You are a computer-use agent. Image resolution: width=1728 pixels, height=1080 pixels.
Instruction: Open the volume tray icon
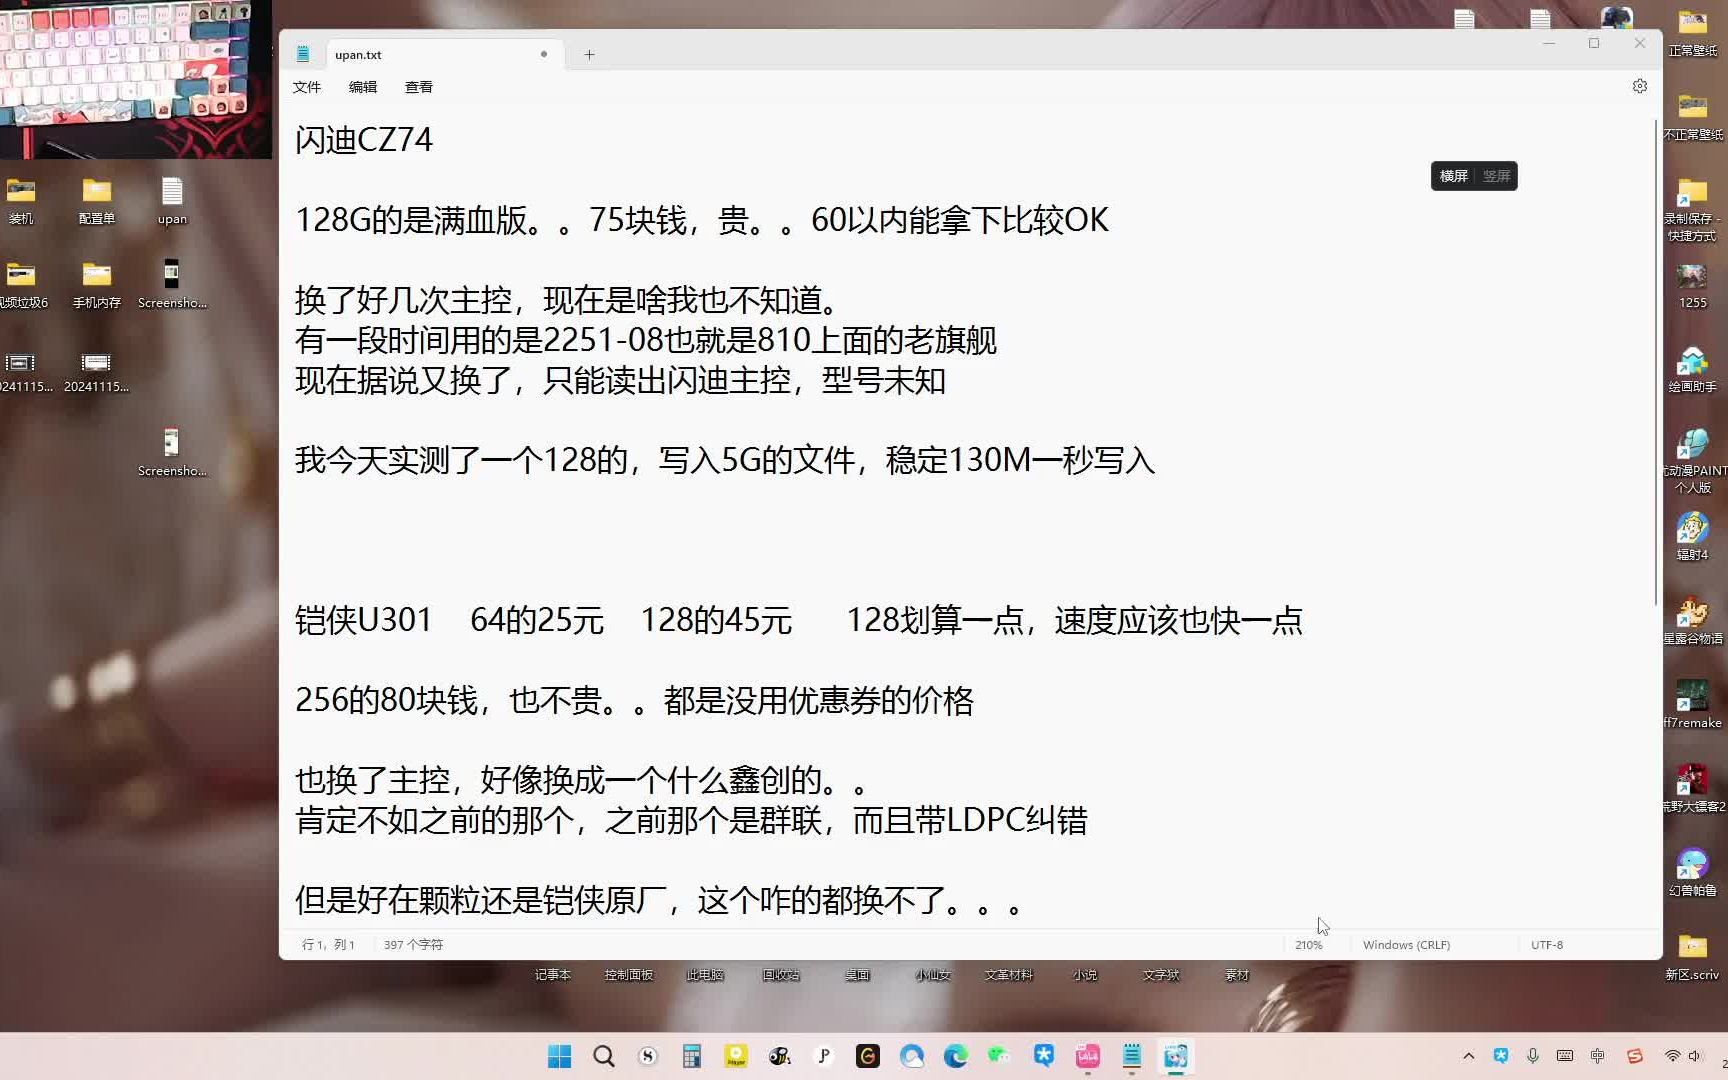1695,1056
